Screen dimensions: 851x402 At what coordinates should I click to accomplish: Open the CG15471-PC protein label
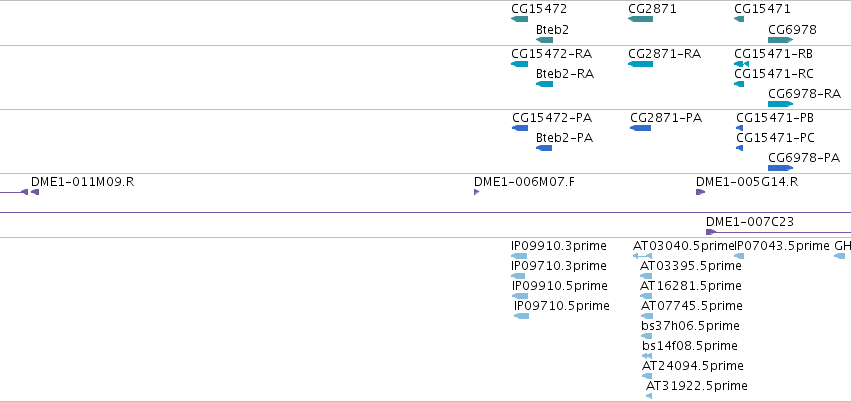point(775,138)
